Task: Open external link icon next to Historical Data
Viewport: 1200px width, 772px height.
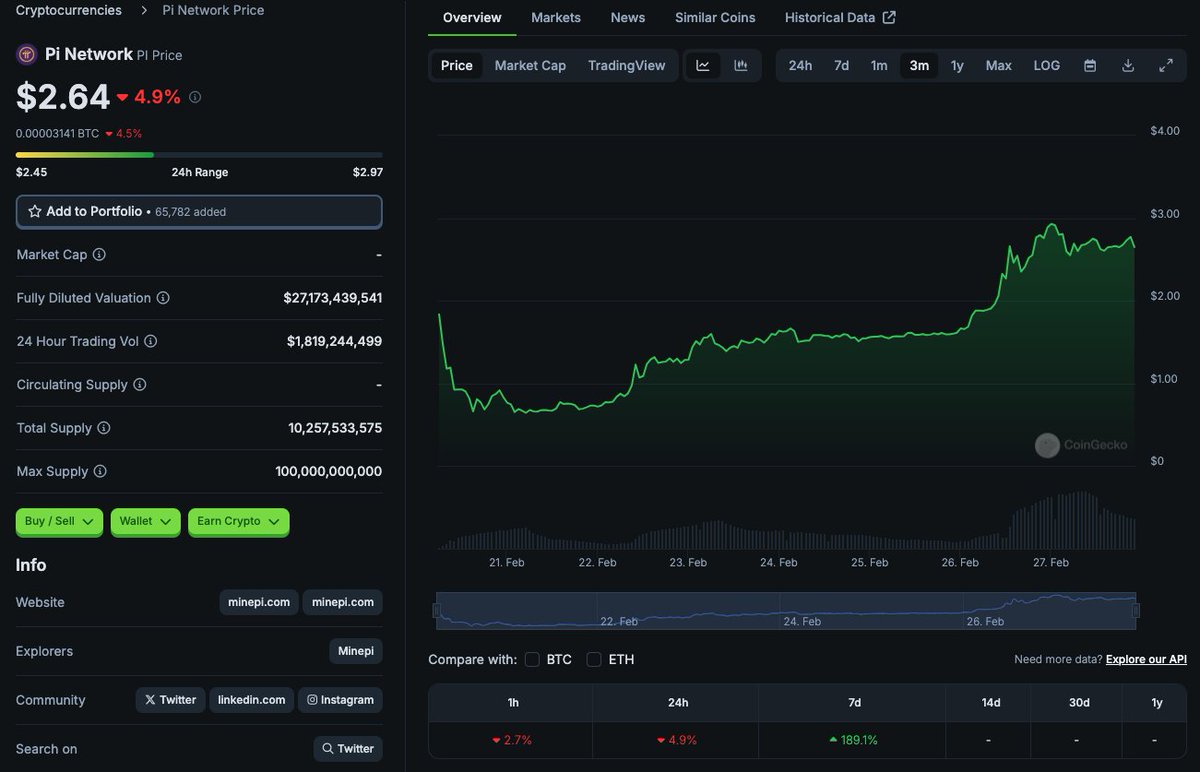Action: point(889,17)
